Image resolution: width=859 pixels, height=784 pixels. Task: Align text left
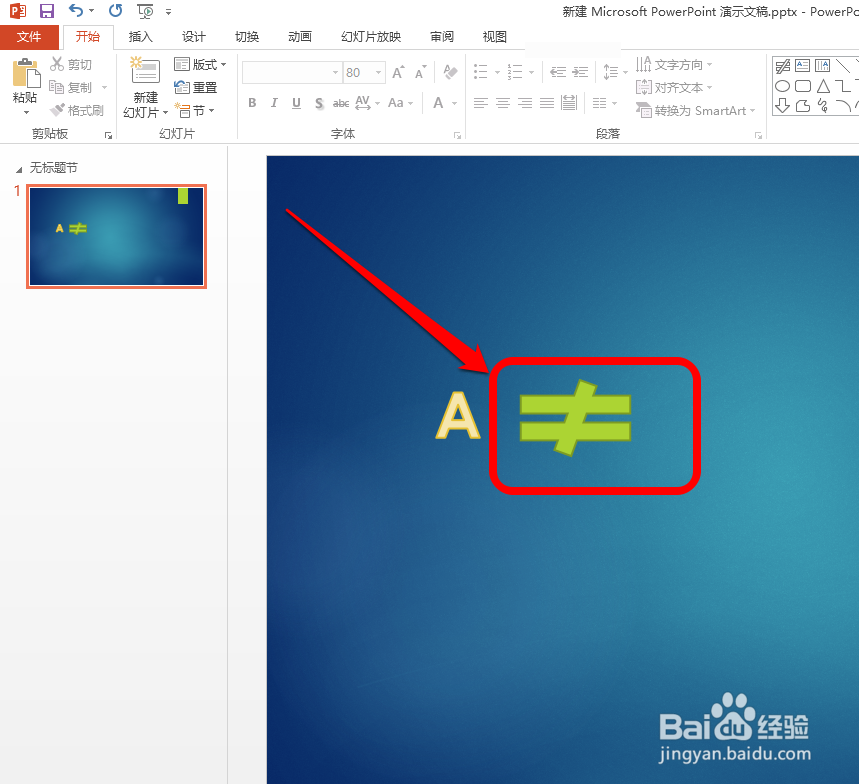pos(480,102)
